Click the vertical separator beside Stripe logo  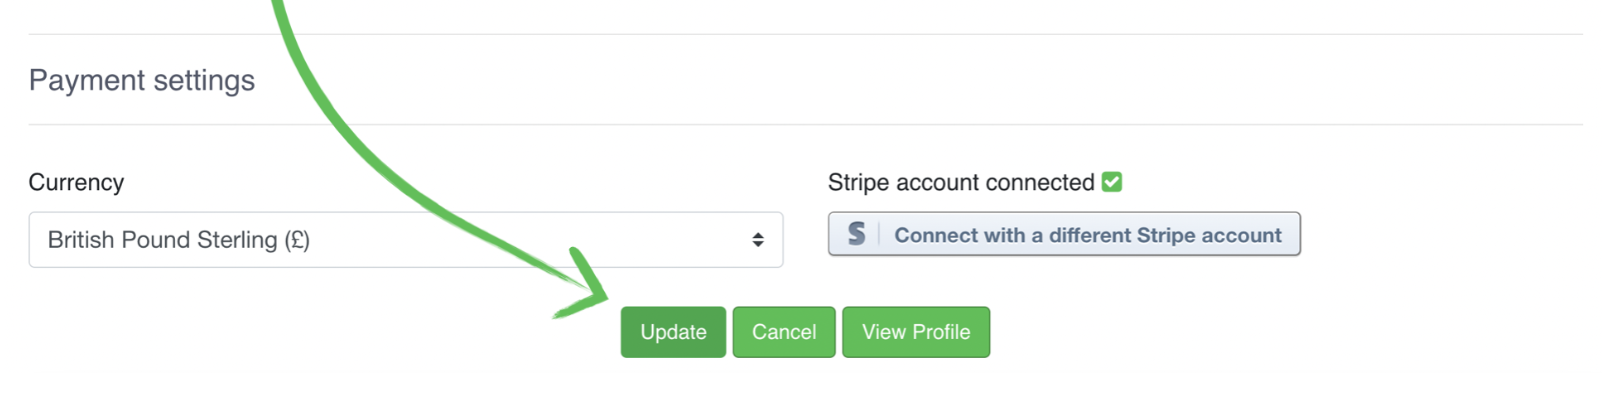click(879, 234)
